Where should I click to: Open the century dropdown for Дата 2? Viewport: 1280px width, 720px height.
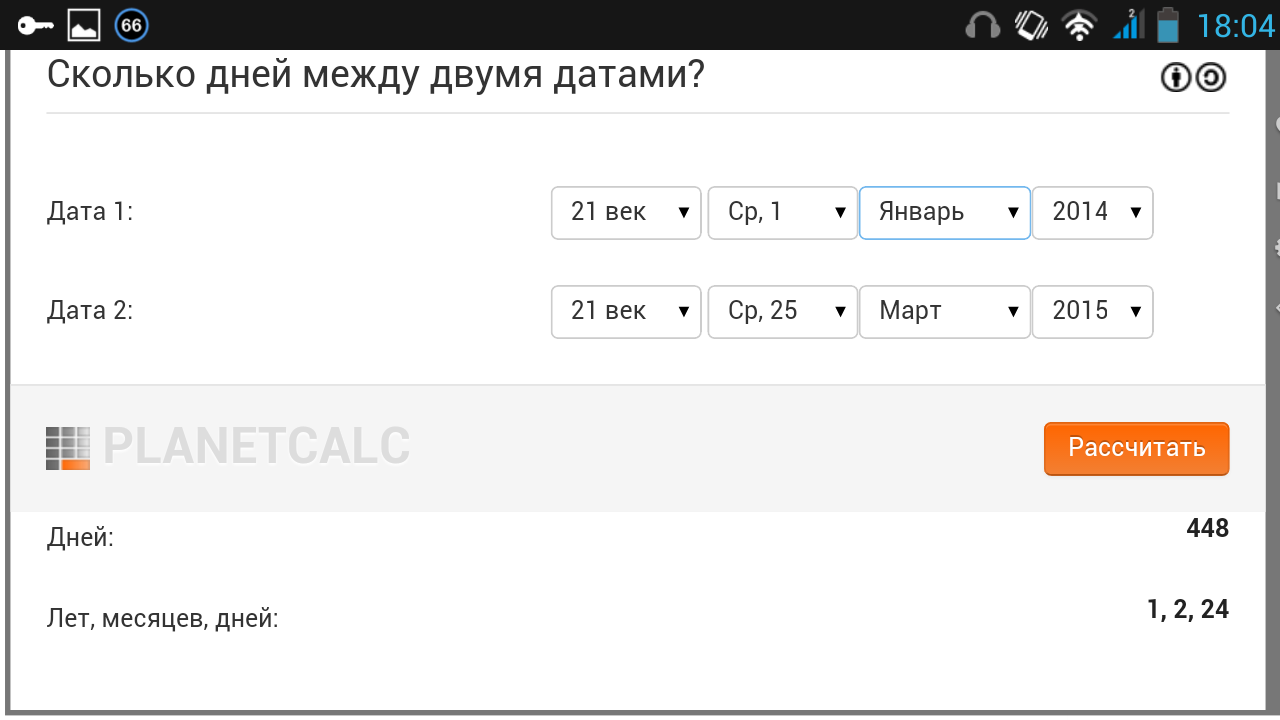point(626,312)
